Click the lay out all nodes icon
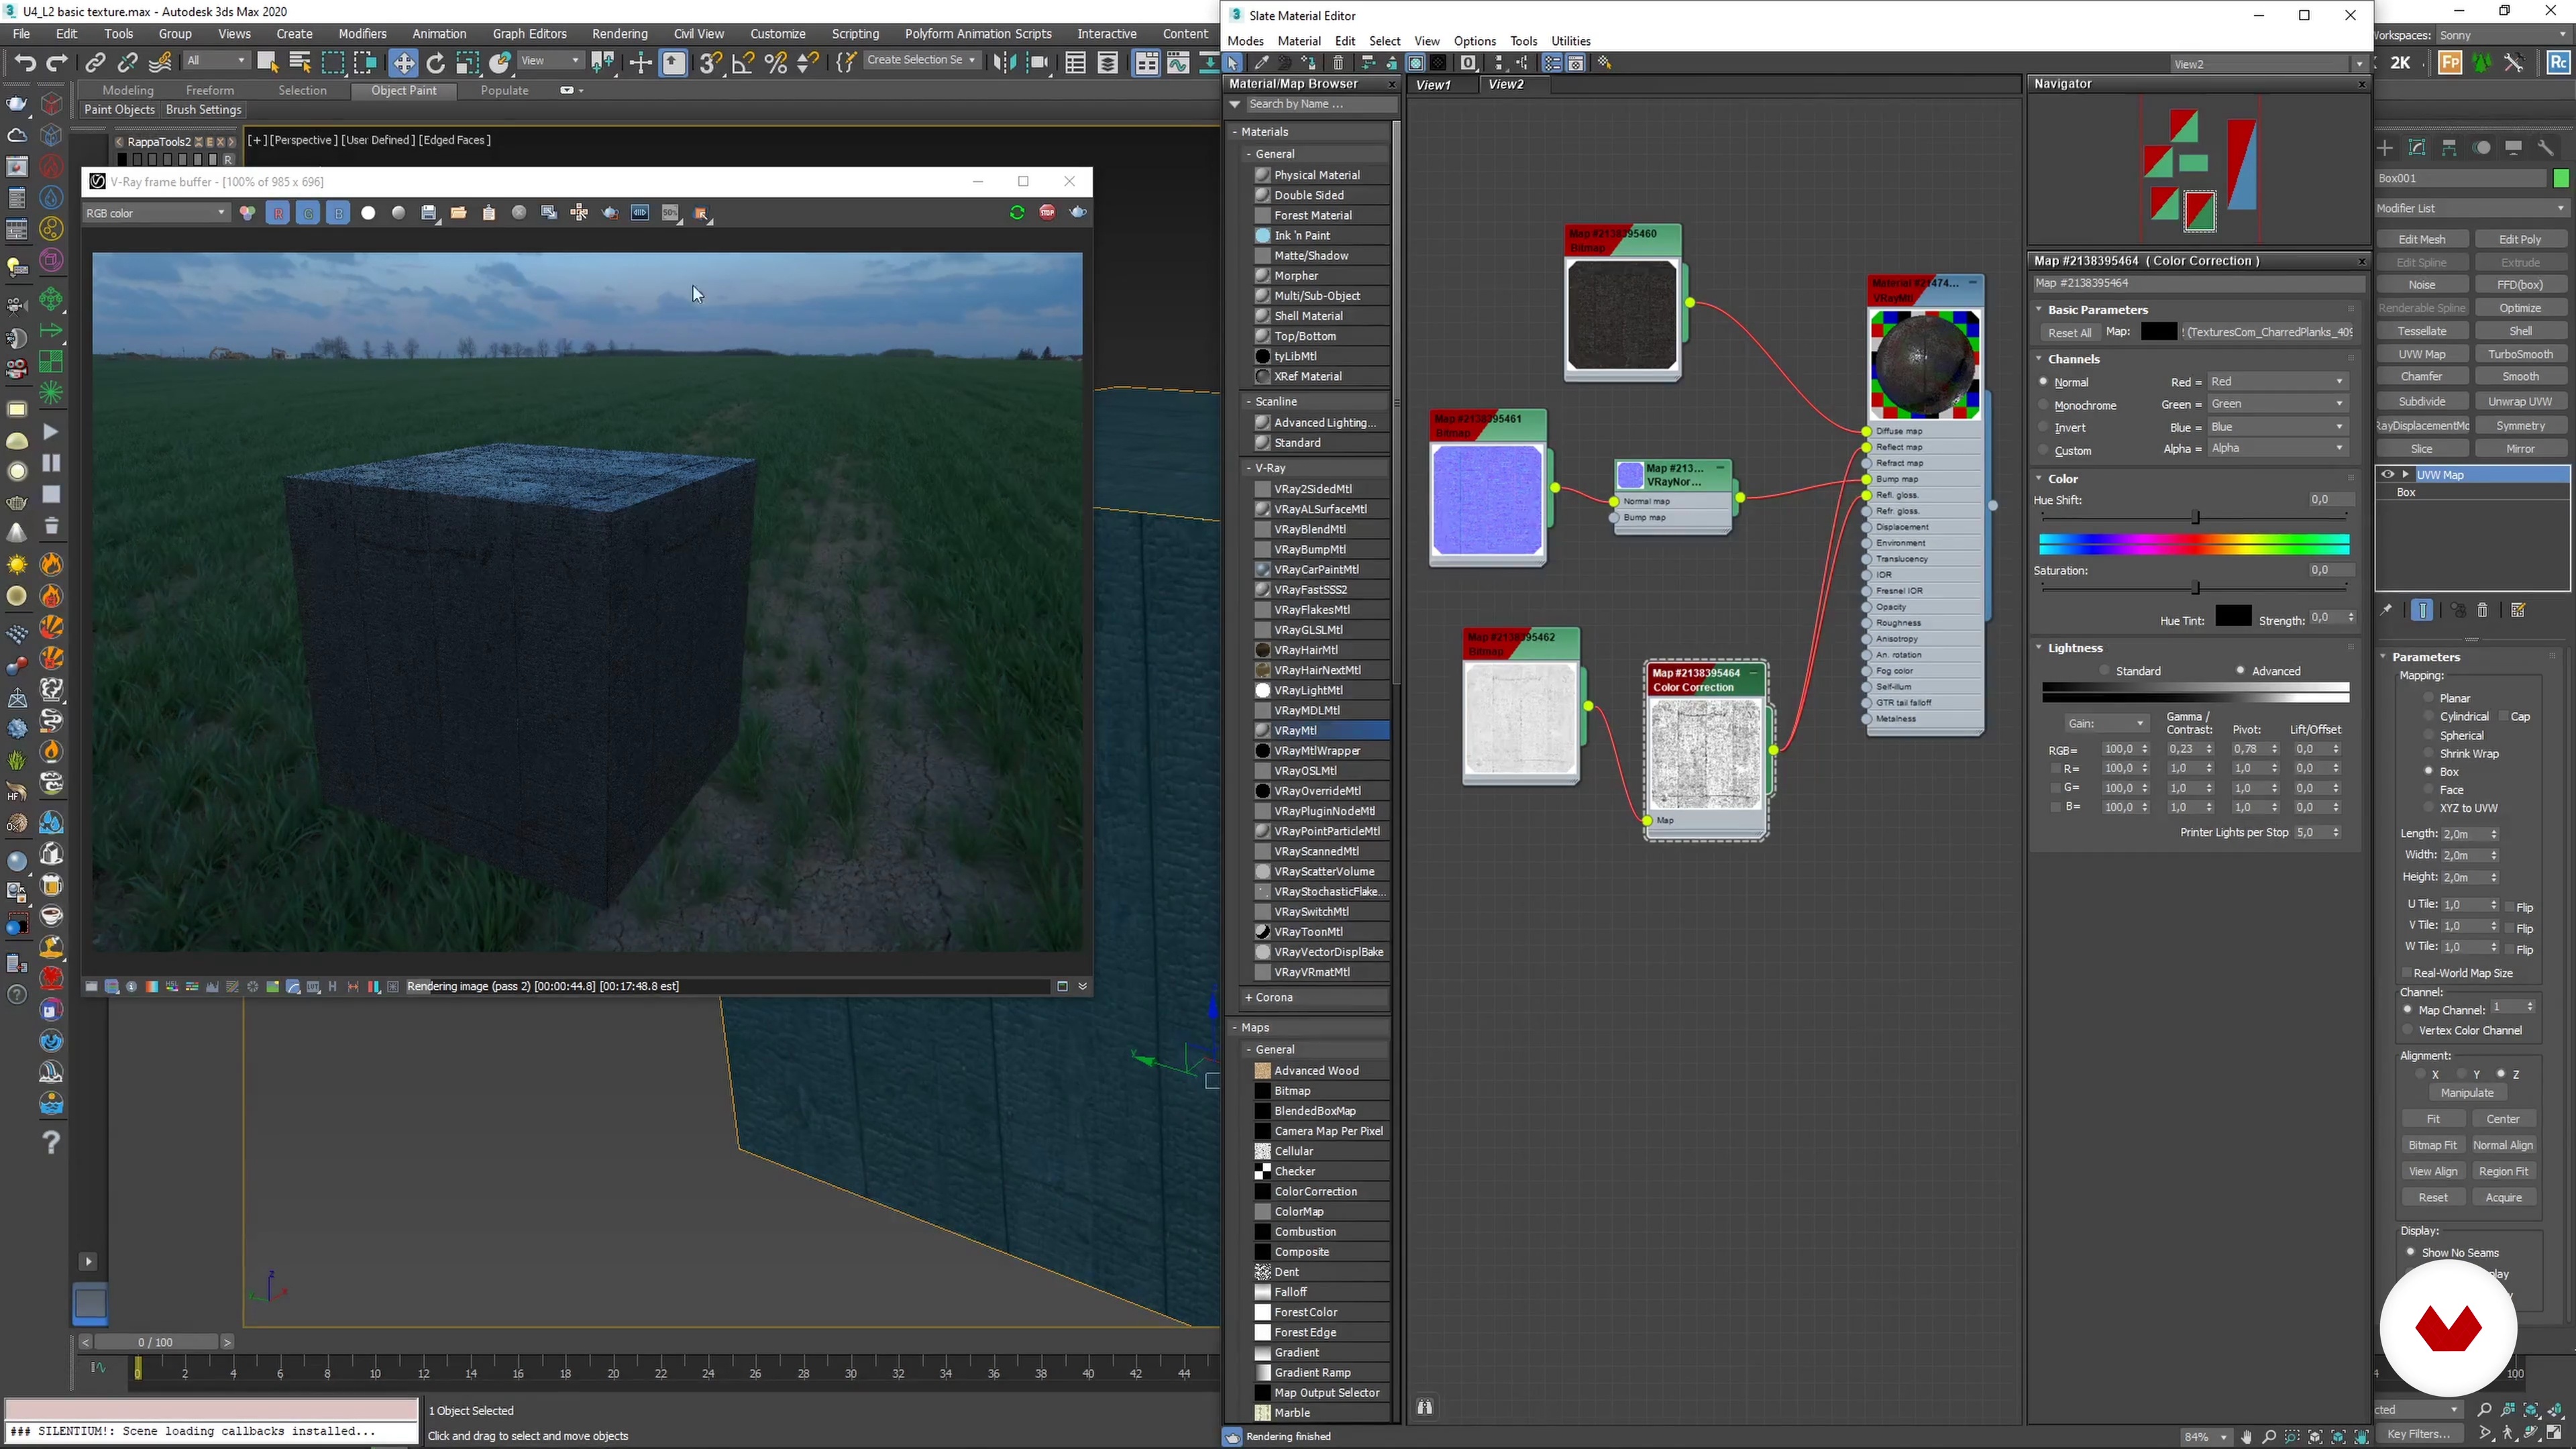2576x1449 pixels. coord(1498,63)
